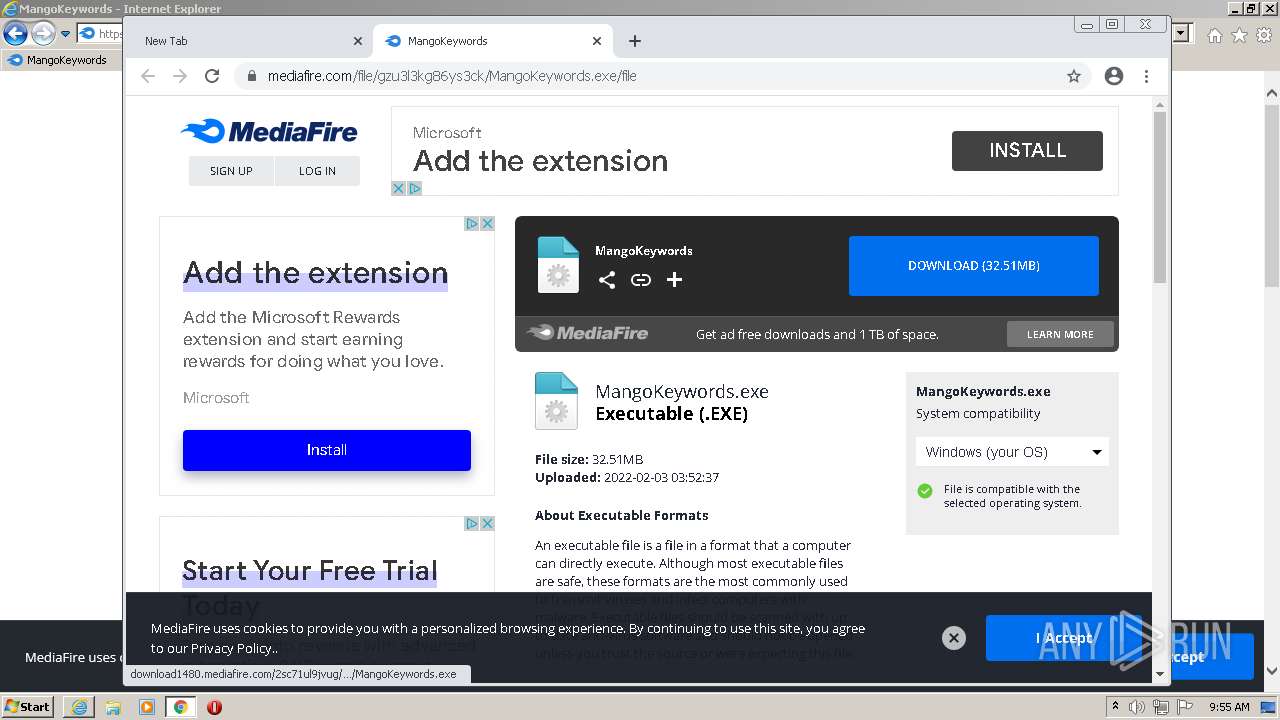Add MangoKeywords to my MediaFire account
The image size is (1280, 720).
pyautogui.click(x=675, y=280)
